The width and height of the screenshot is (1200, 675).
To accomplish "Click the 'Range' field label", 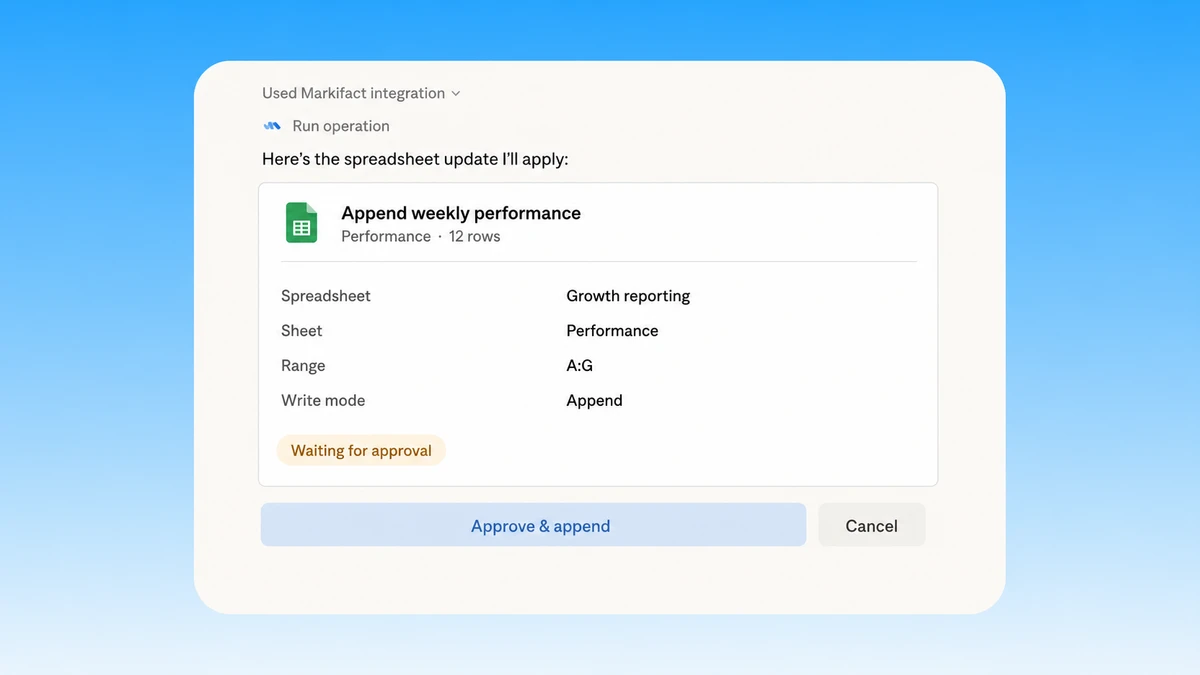I will pyautogui.click(x=303, y=366).
